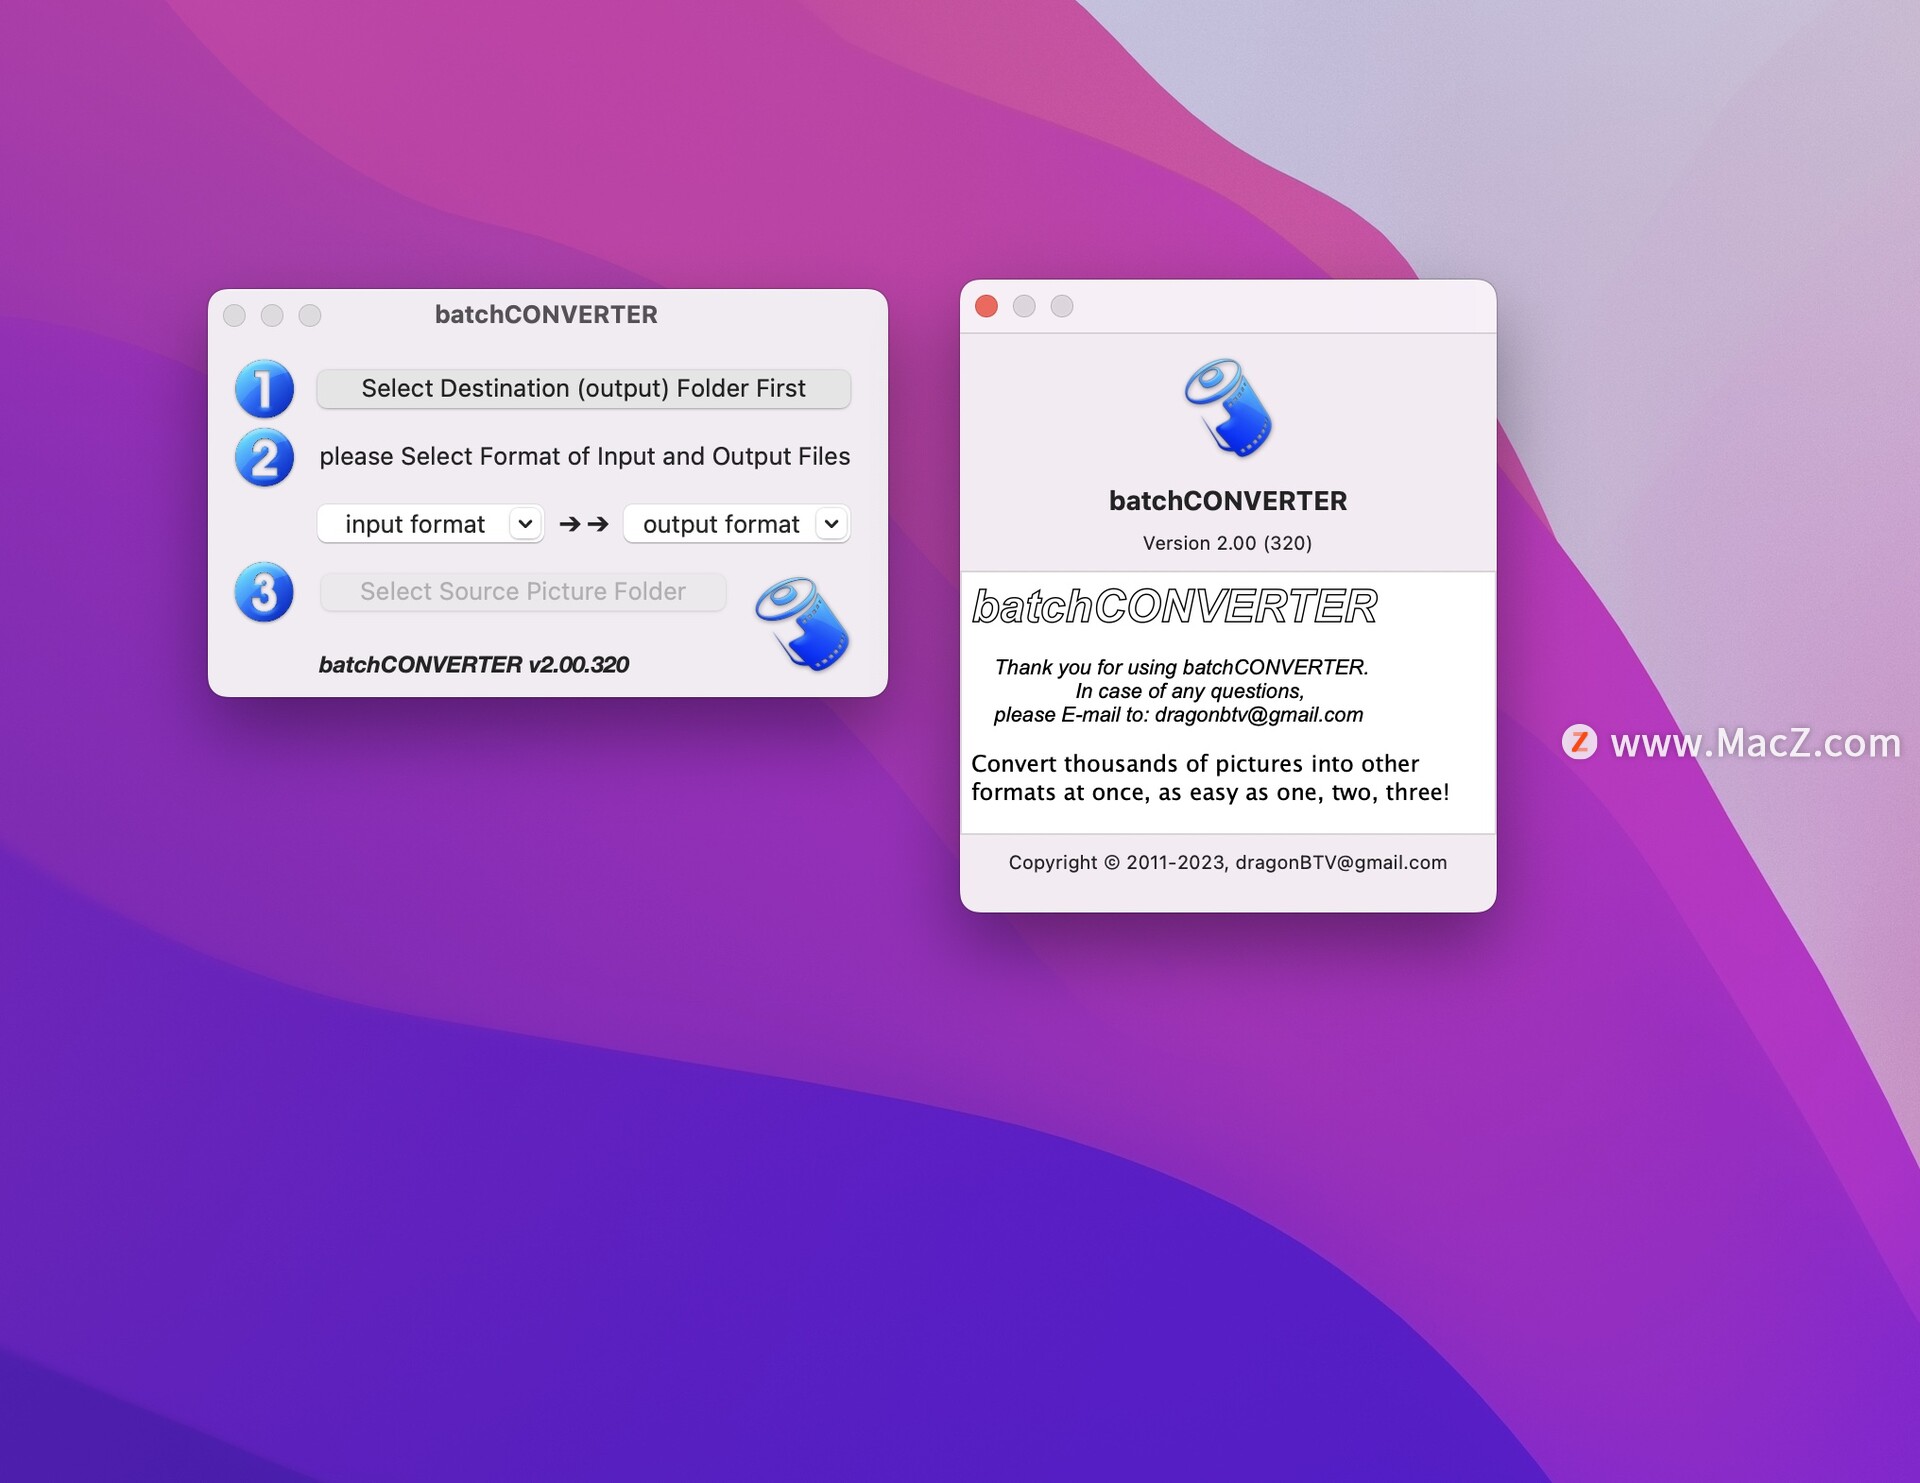The image size is (1920, 1483).
Task: Select Destination (output) Folder First button
Action: click(x=583, y=389)
